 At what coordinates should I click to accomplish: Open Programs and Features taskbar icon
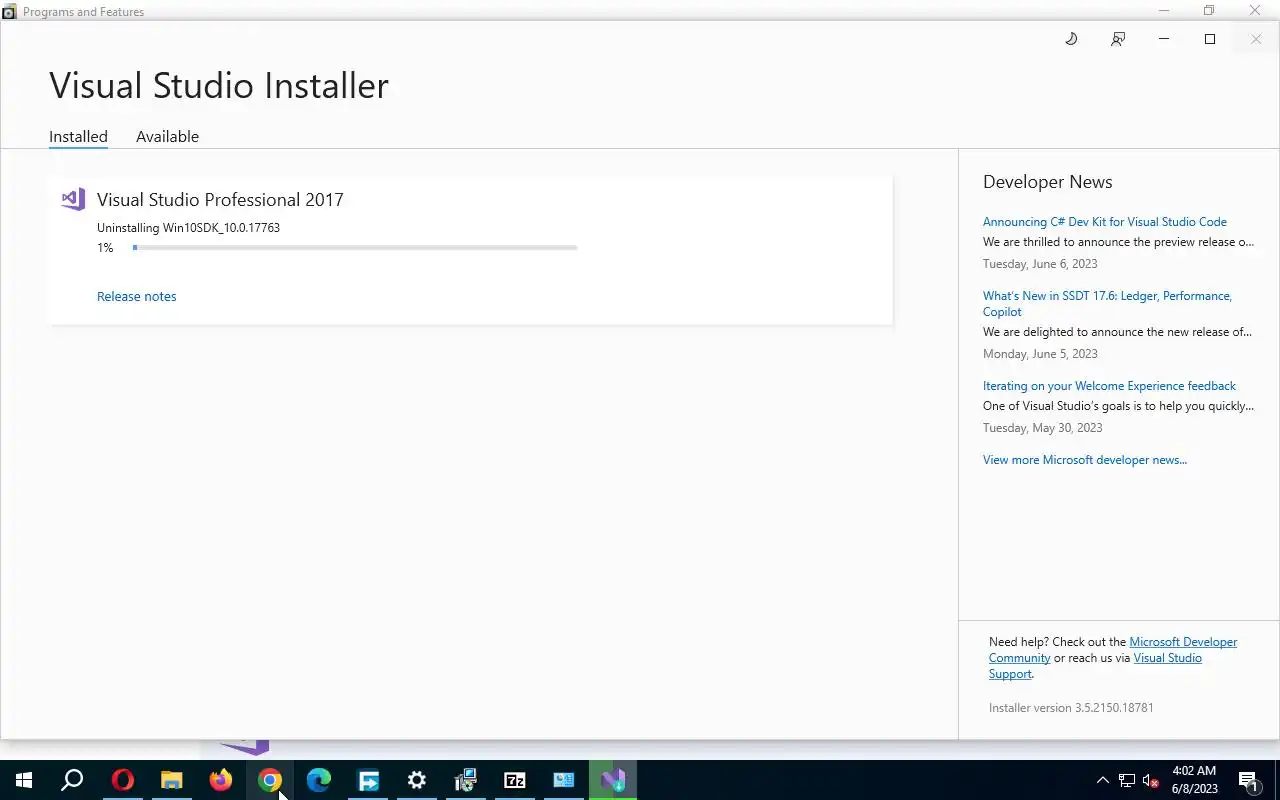pyautogui.click(x=466, y=780)
